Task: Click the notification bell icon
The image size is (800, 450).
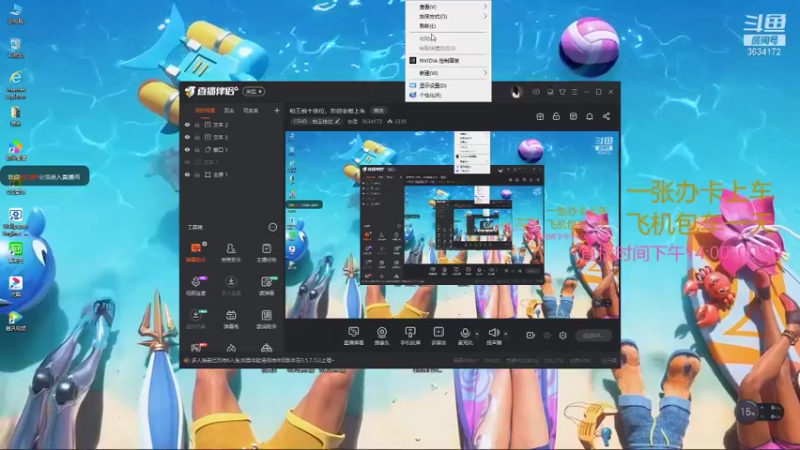Action: click(x=589, y=116)
